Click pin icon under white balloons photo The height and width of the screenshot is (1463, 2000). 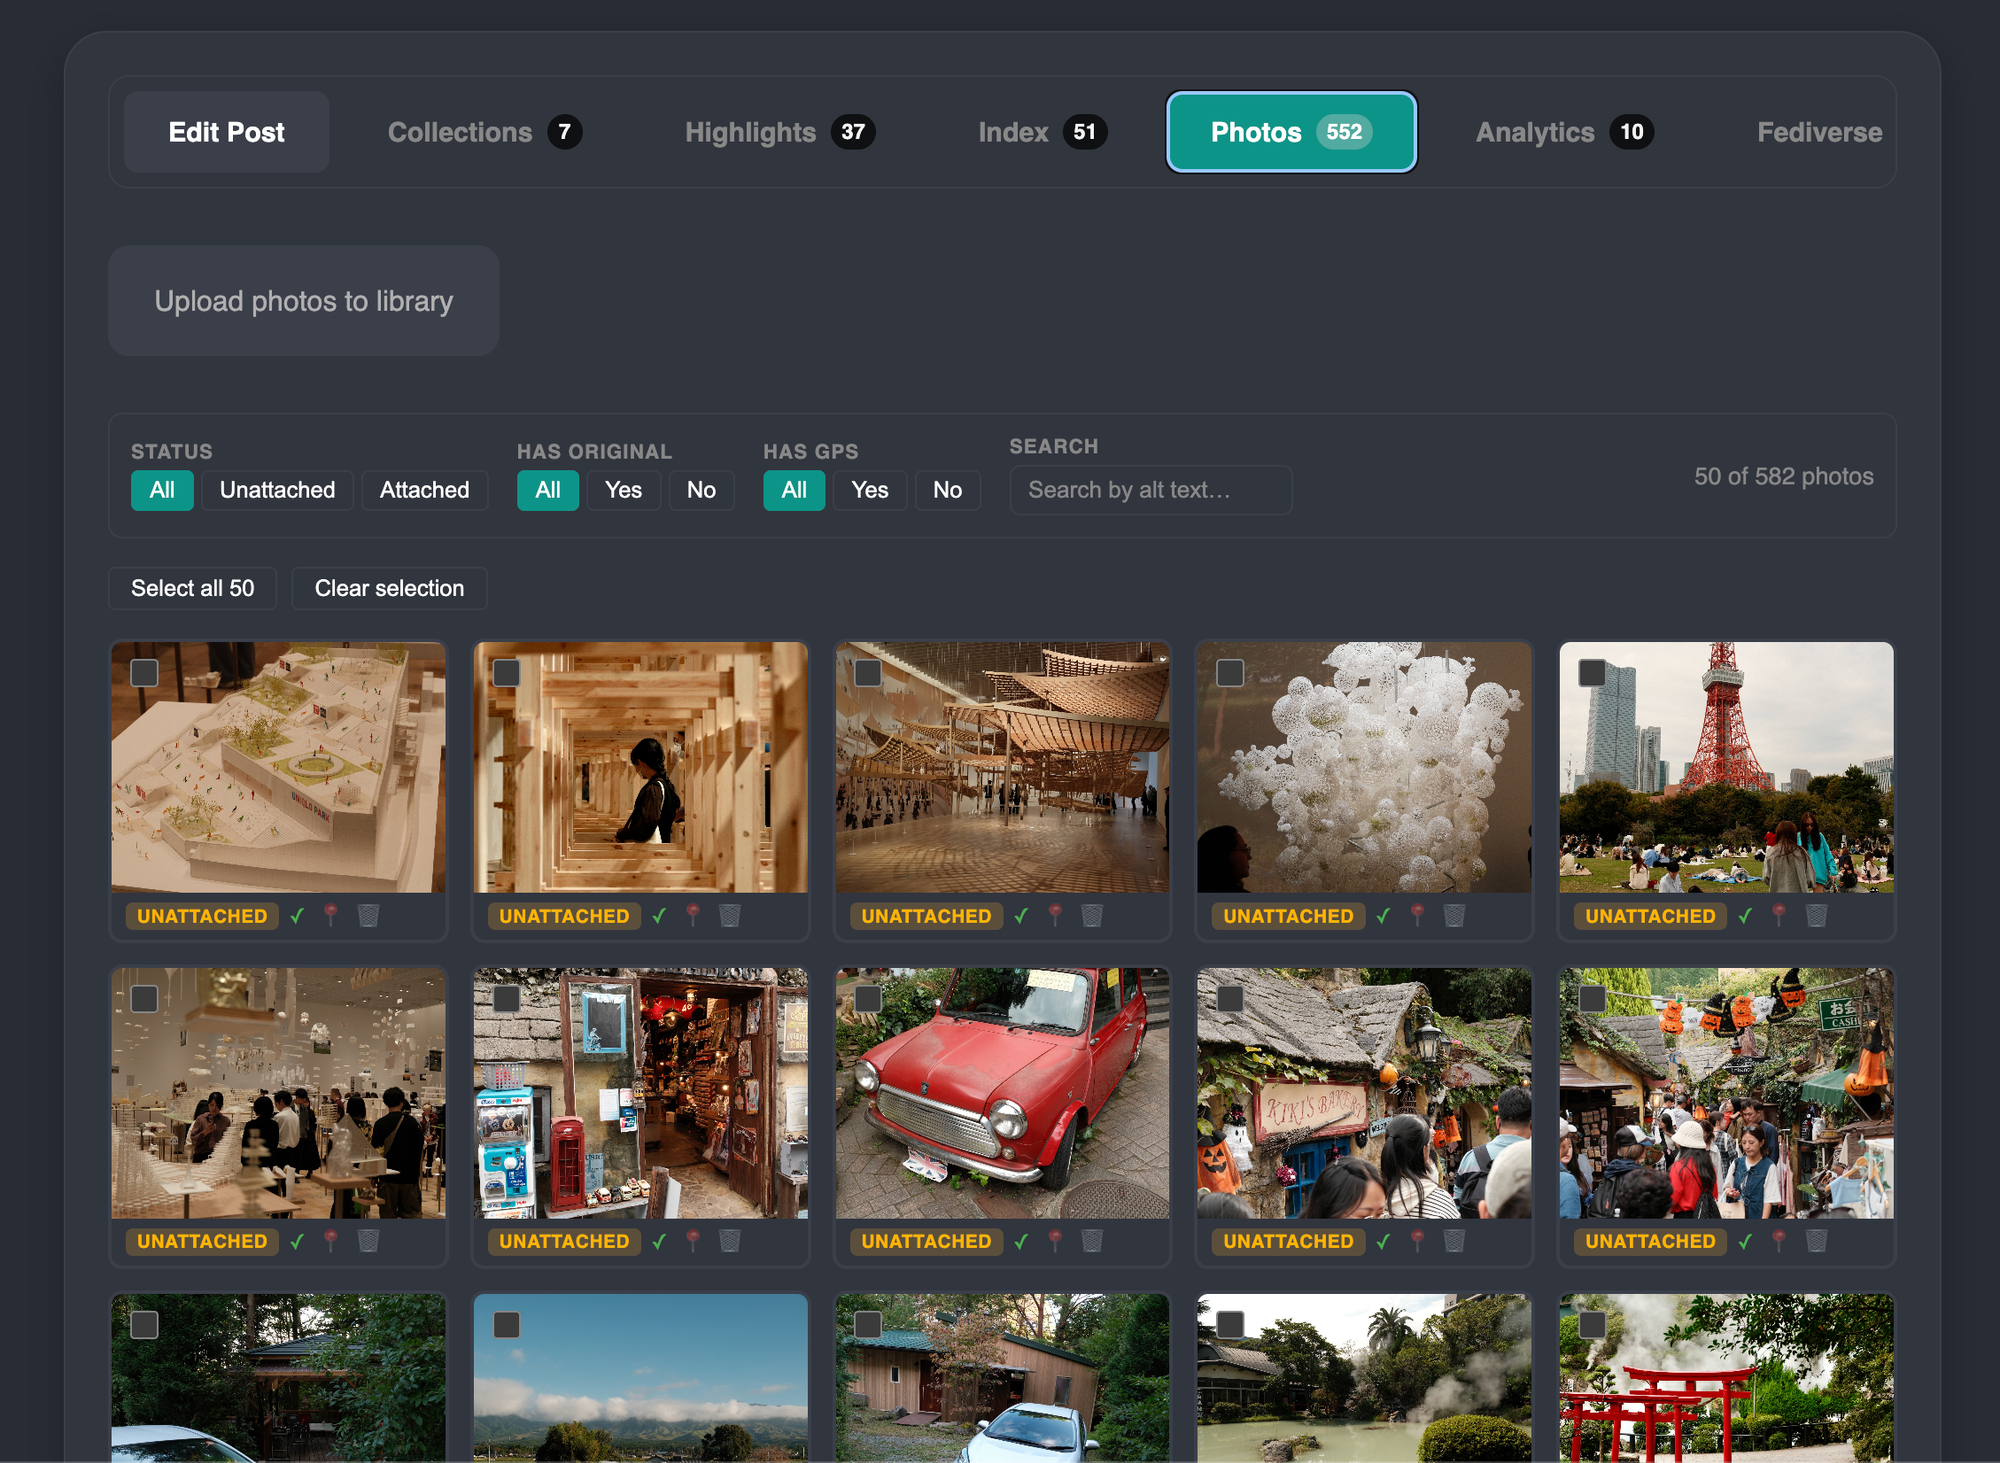(x=1417, y=915)
